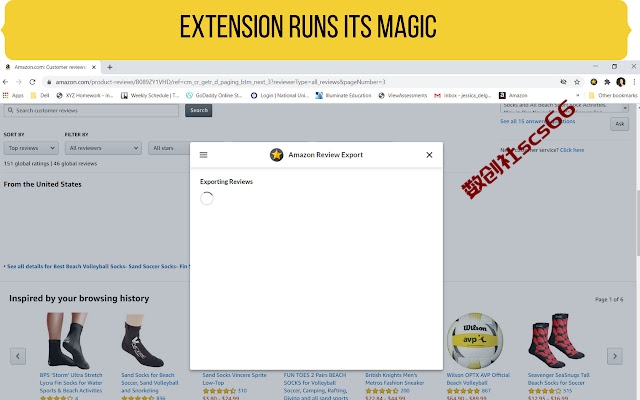Click the address bar URL
This screenshot has width=640, height=400.
click(x=220, y=82)
